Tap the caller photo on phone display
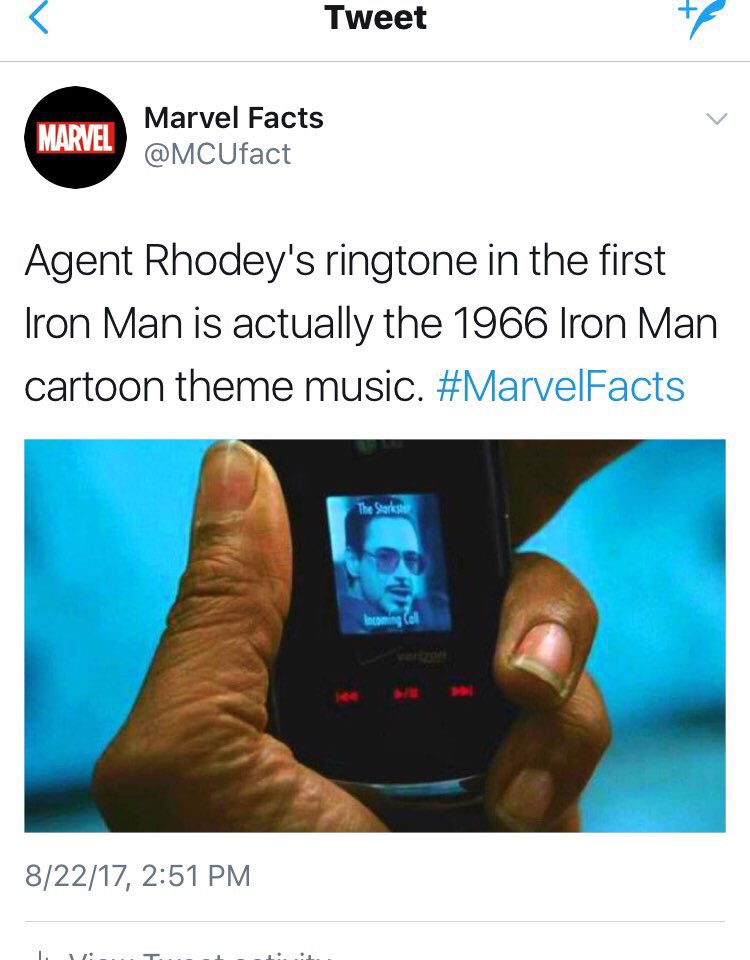 (x=389, y=563)
